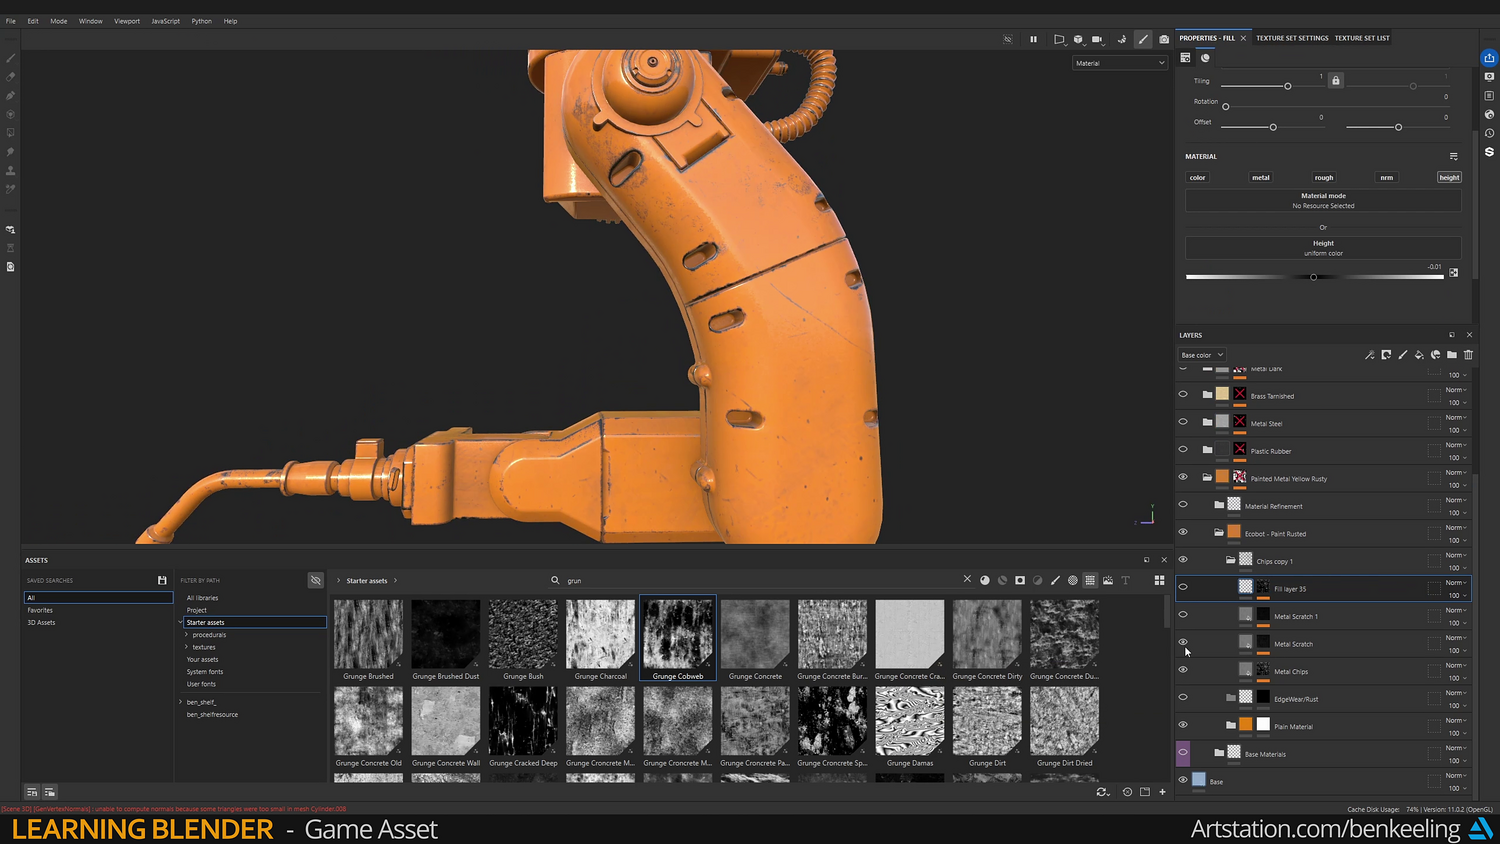Switch to Texture Set List tab
The width and height of the screenshot is (1500, 844).
coord(1362,38)
